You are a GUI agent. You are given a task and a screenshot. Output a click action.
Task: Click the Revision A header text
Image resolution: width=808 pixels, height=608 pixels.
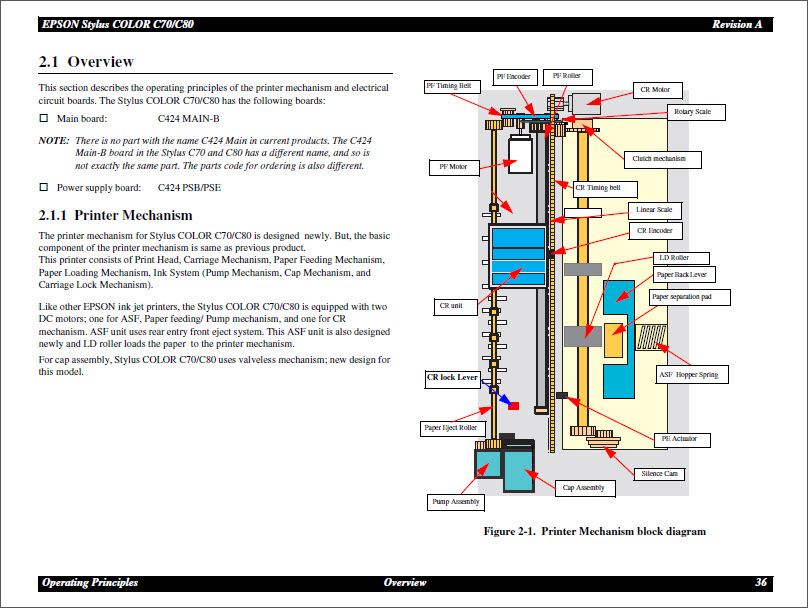[738, 23]
